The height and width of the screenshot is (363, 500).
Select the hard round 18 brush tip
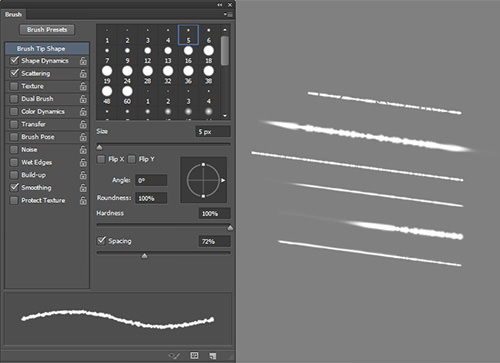[x=209, y=54]
